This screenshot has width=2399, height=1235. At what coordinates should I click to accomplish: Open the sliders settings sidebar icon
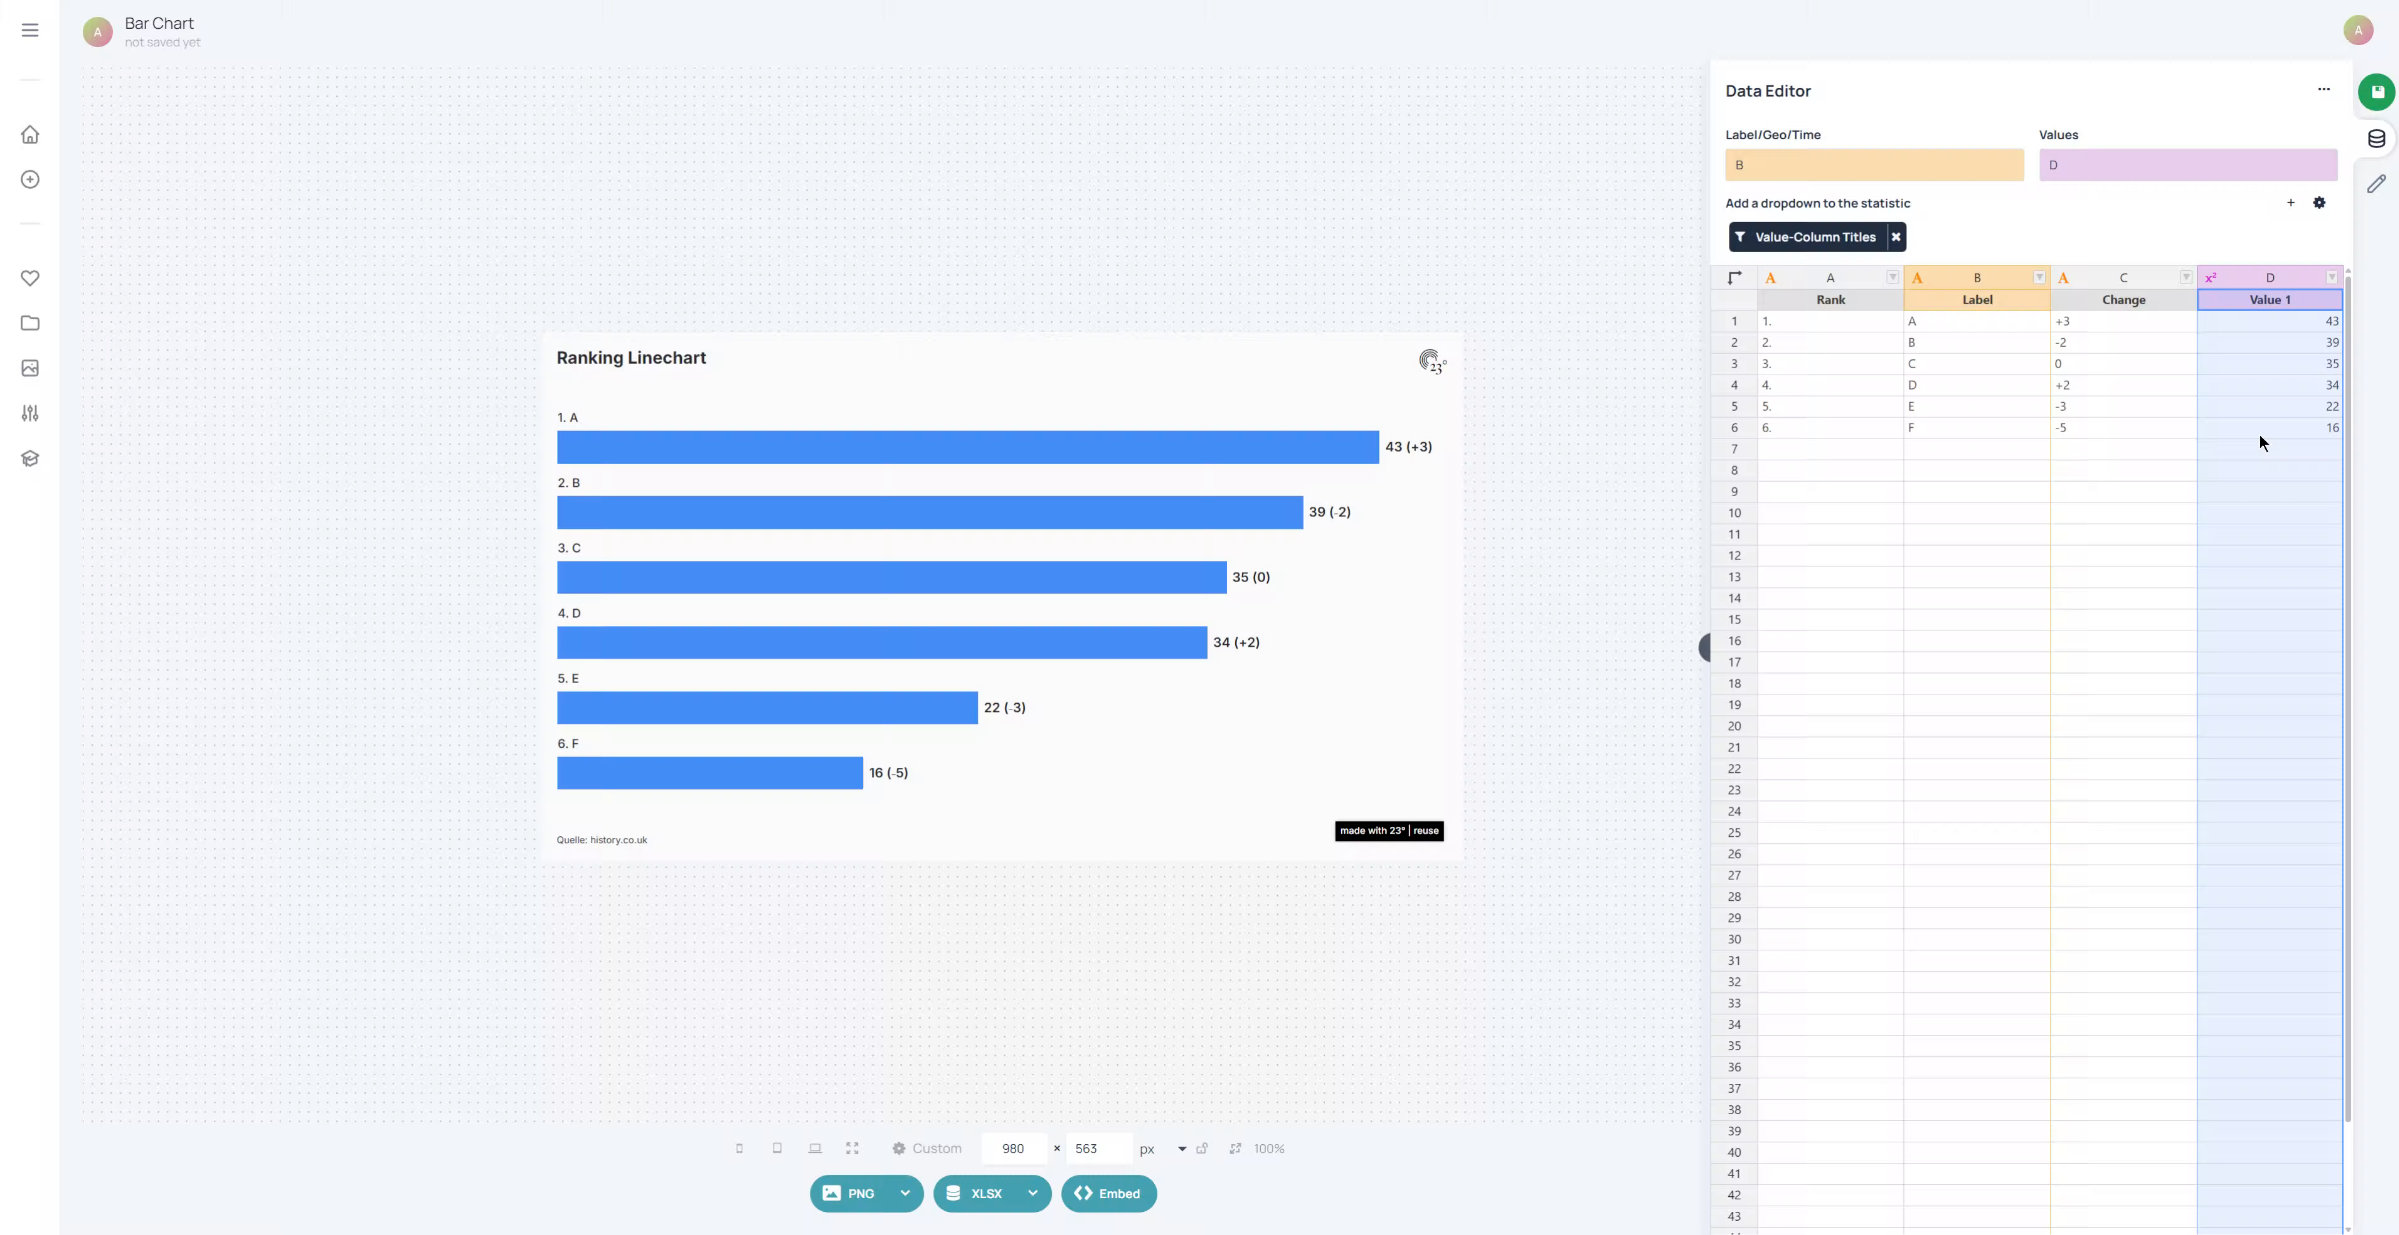30,413
